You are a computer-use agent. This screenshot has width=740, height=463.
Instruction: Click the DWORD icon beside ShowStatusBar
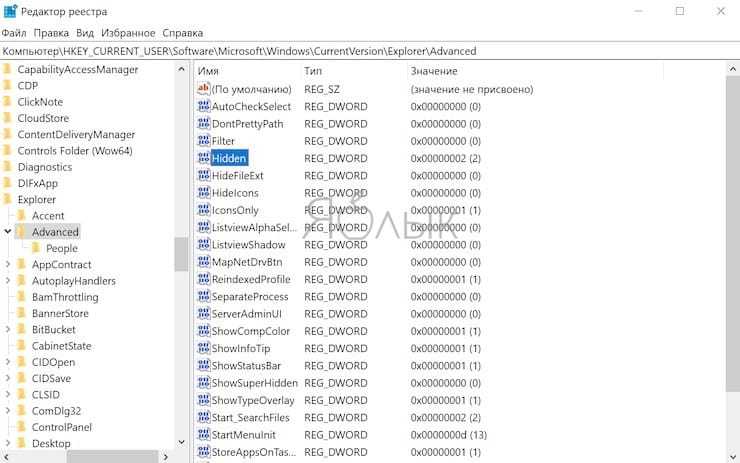tap(203, 365)
